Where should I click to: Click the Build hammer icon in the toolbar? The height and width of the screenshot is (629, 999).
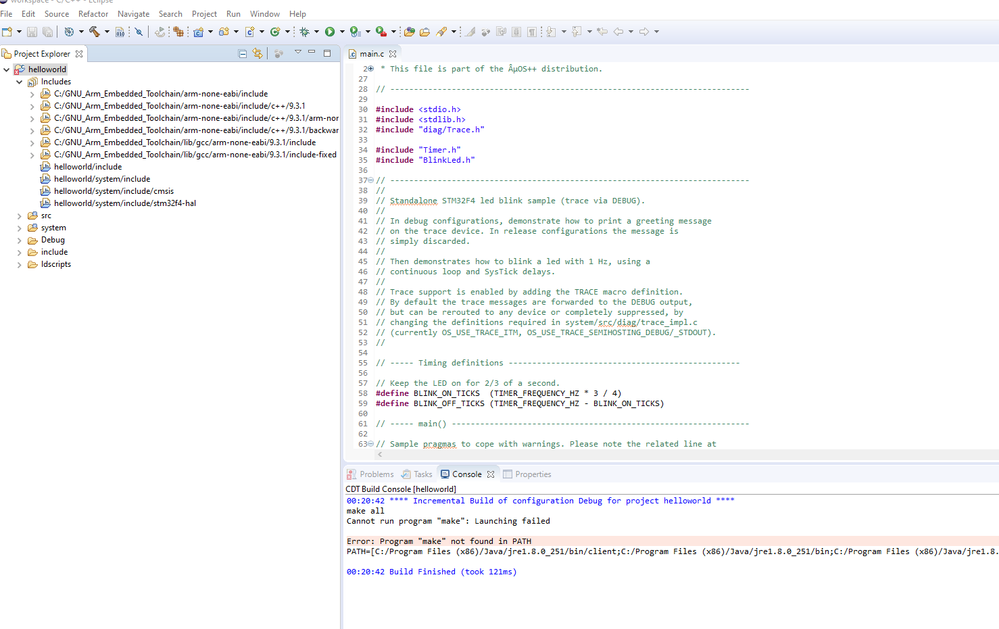tap(94, 31)
